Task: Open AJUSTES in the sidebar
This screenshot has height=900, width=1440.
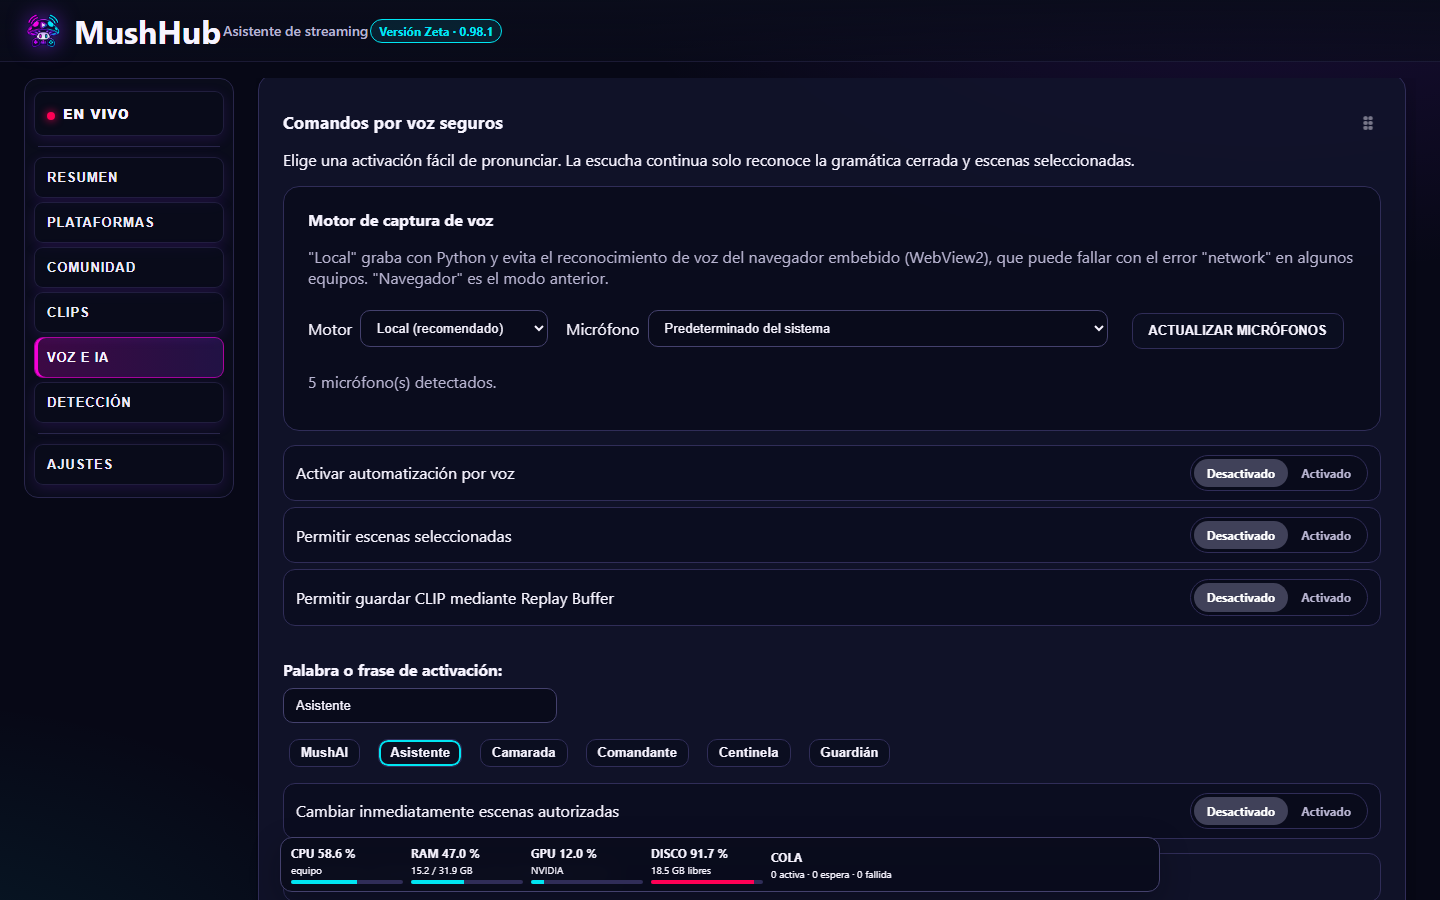Action: click(129, 464)
